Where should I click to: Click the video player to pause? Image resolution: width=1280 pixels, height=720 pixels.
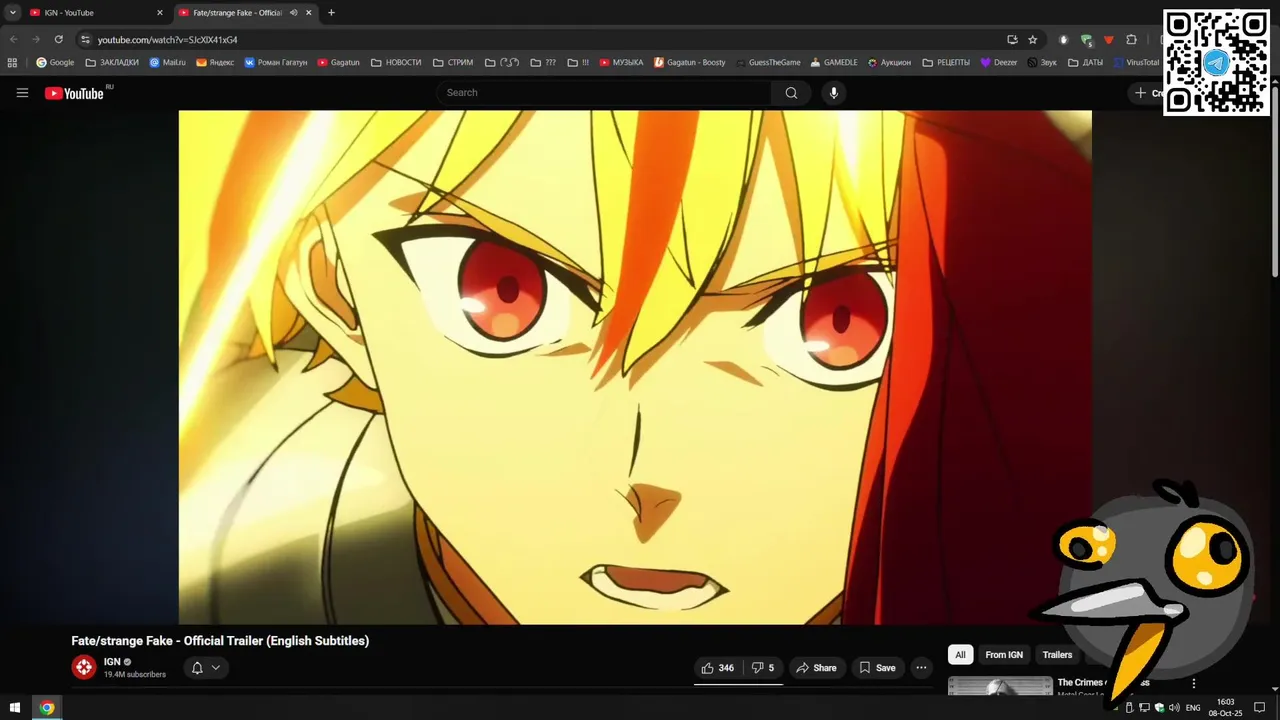coord(635,367)
